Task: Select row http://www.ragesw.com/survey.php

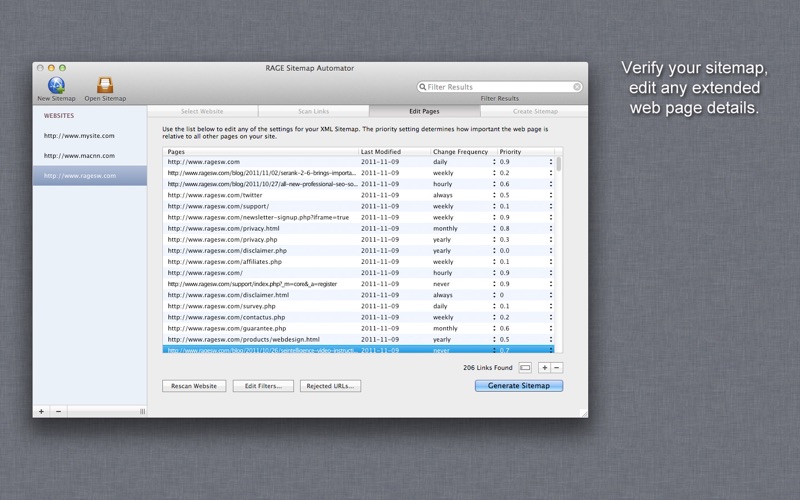Action: (x=359, y=306)
